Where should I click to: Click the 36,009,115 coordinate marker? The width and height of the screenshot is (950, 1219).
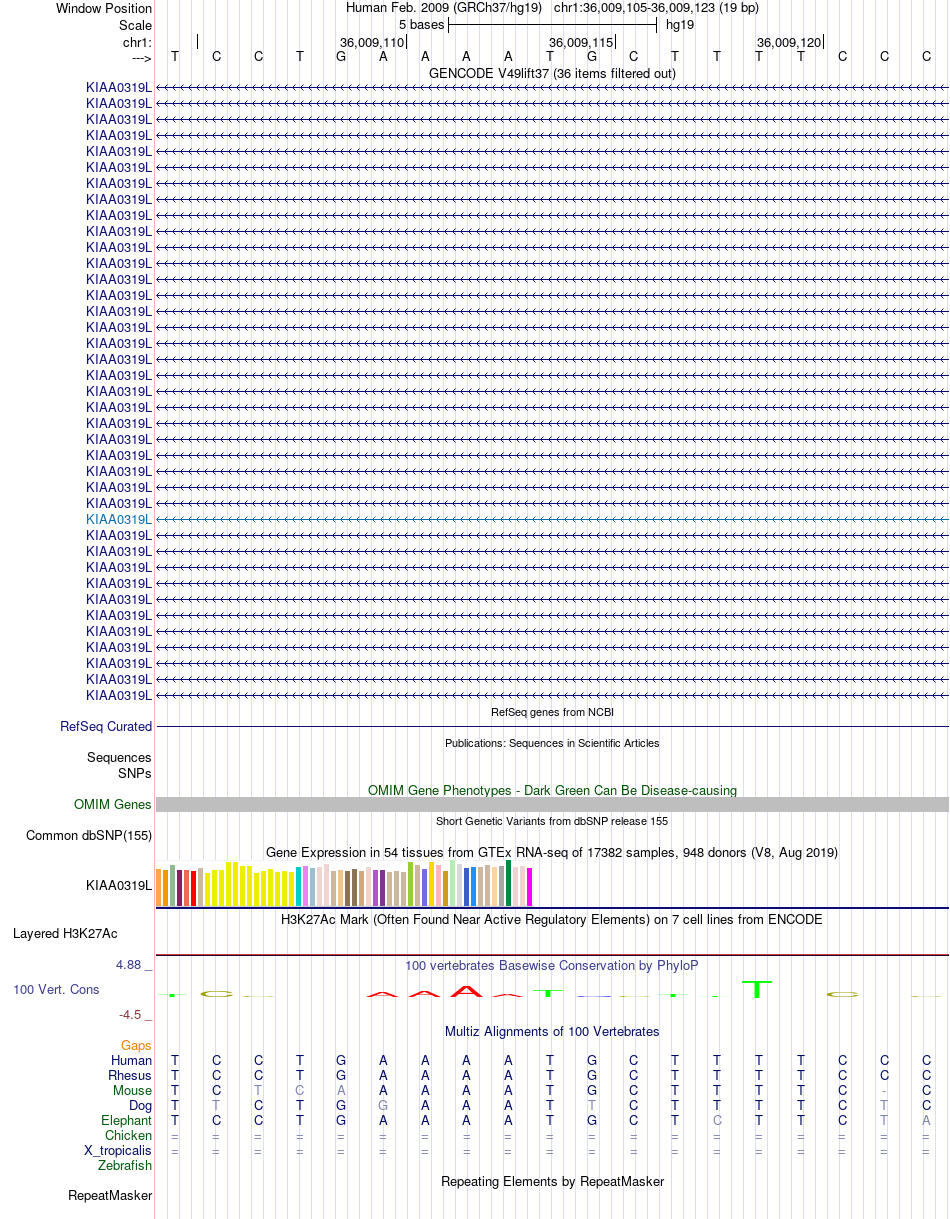tap(581, 42)
